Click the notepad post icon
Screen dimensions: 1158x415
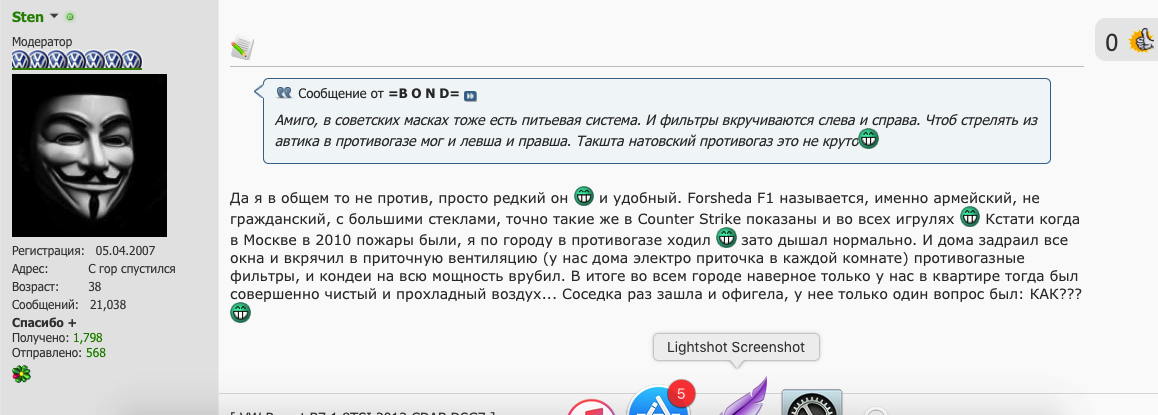(242, 47)
